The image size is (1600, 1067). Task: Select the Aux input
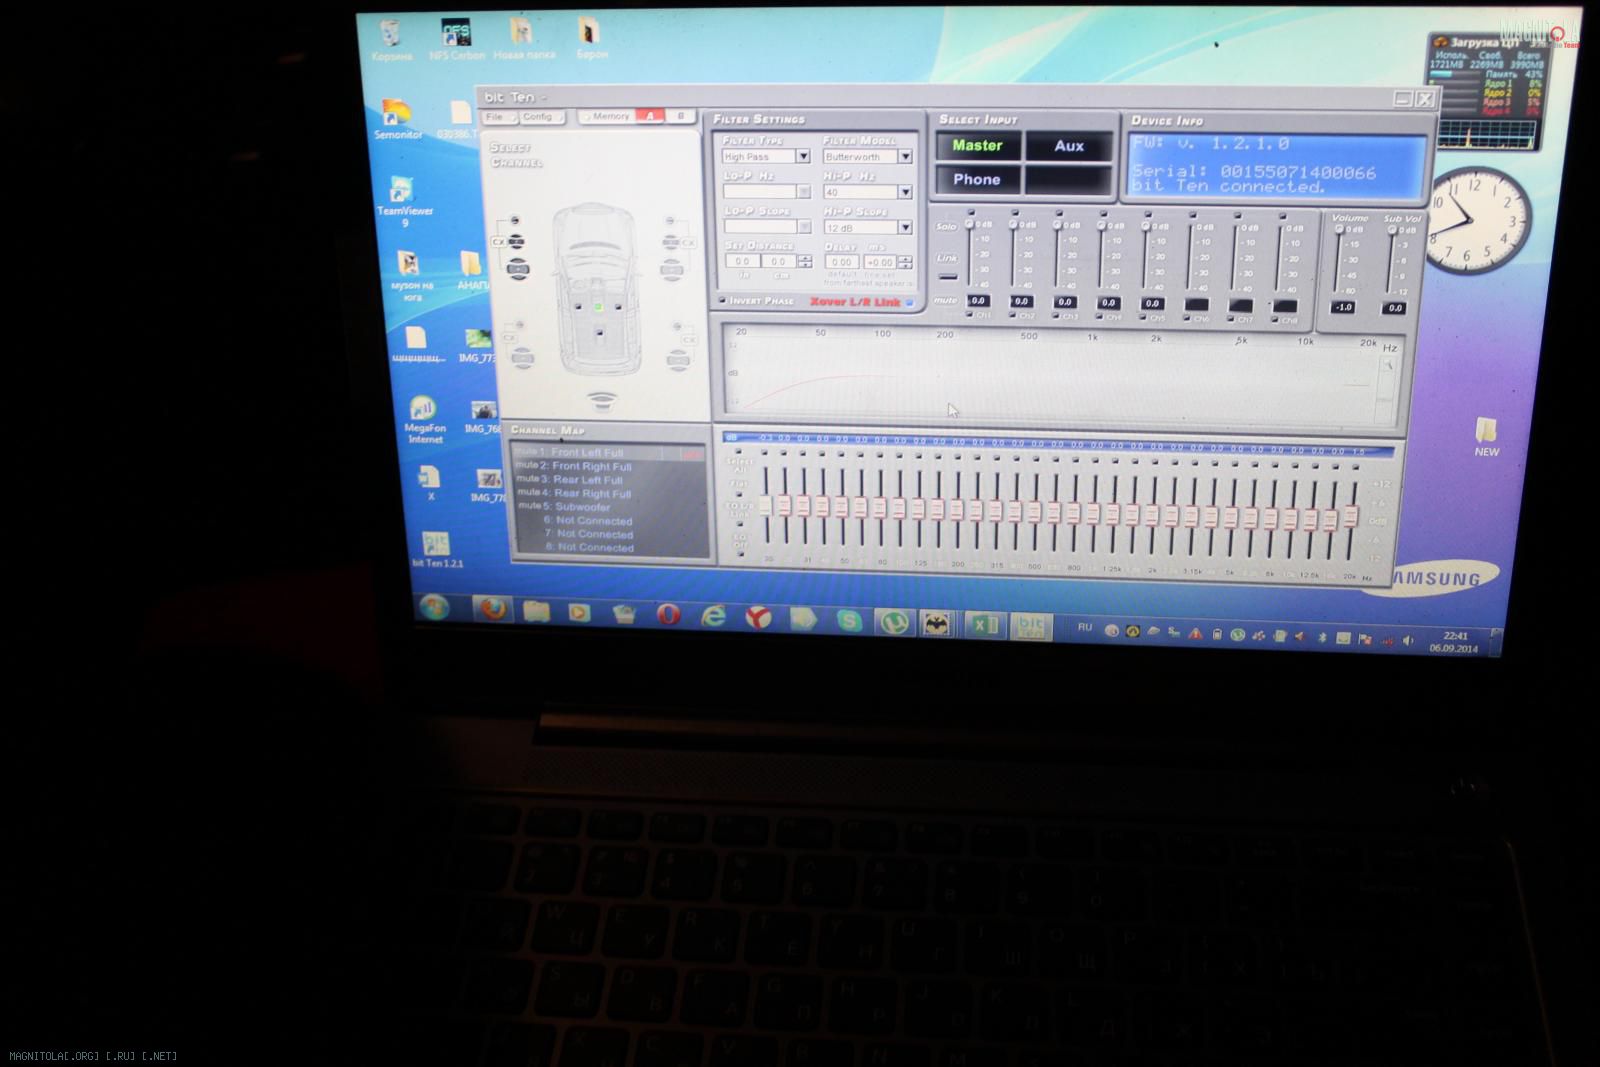(x=1069, y=146)
